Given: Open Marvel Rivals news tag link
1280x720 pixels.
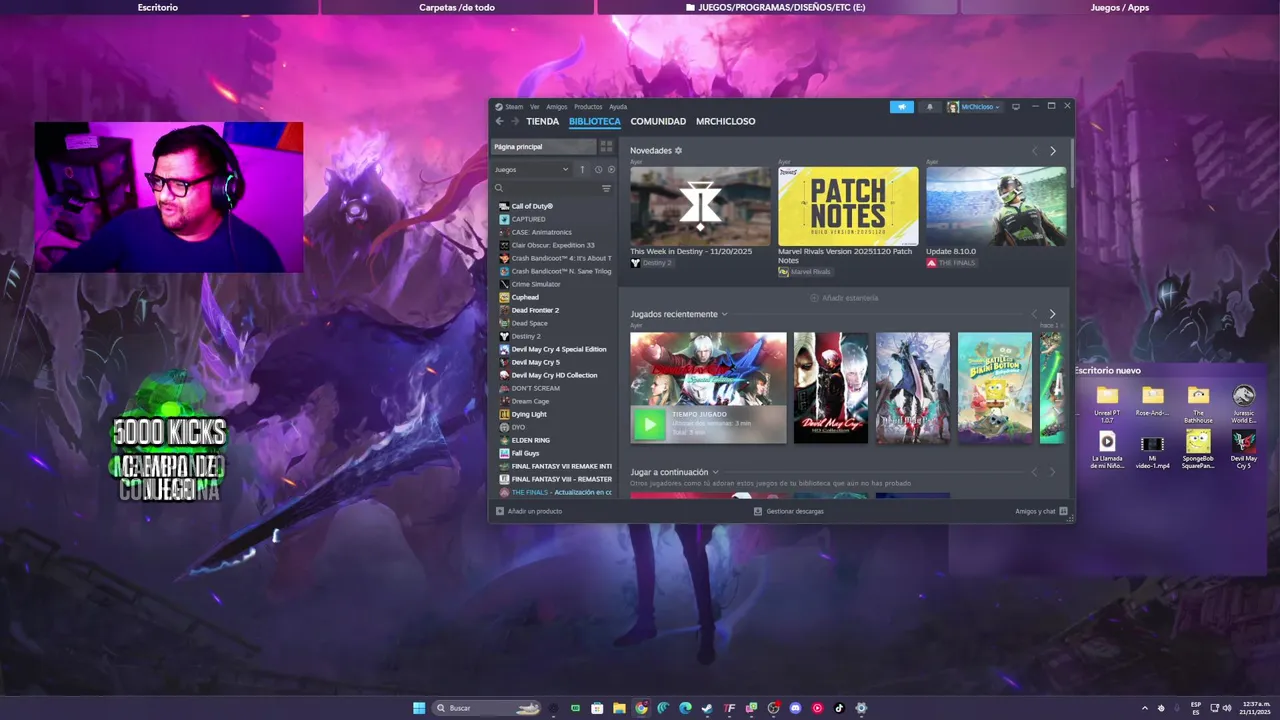Looking at the screenshot, I should [805, 272].
